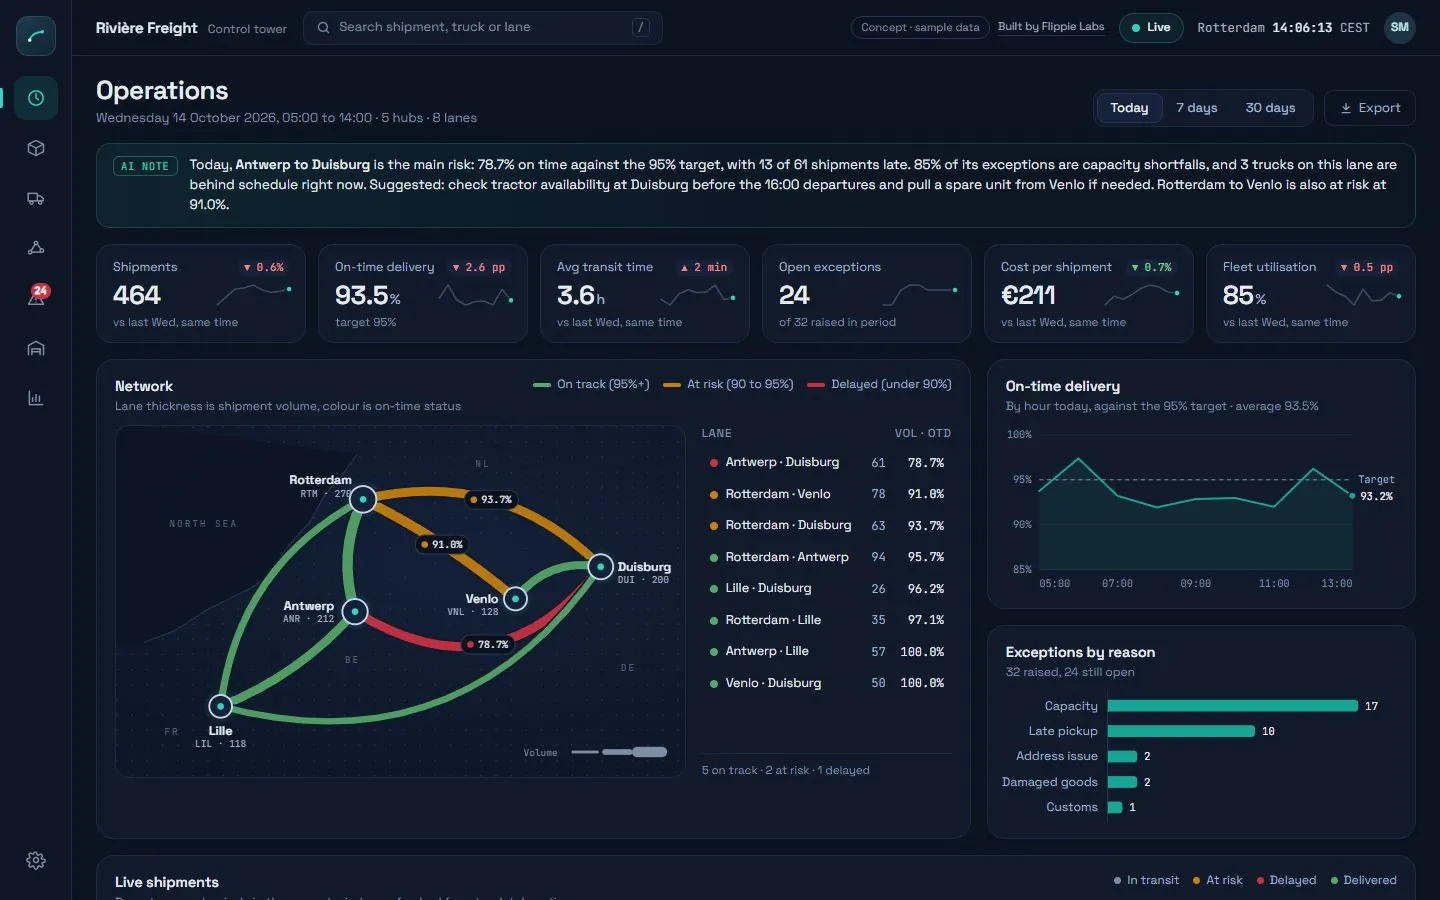
Task: Click the AI NOTE badge
Action: pos(145,166)
